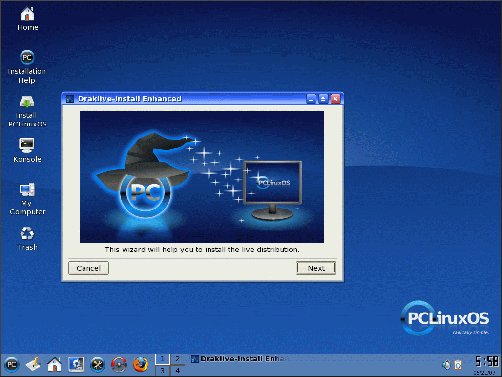
Task: Launch the red lifesaver package manager icon
Action: pos(119,364)
